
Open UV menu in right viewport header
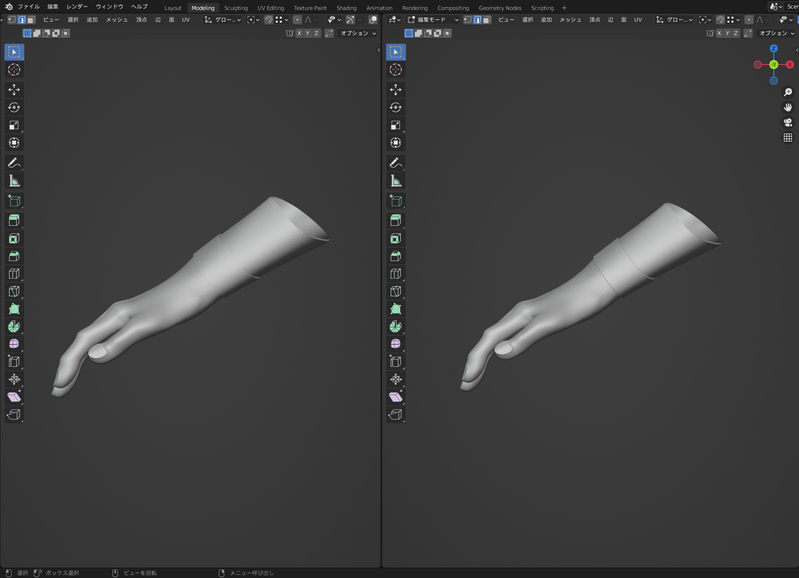(x=638, y=20)
